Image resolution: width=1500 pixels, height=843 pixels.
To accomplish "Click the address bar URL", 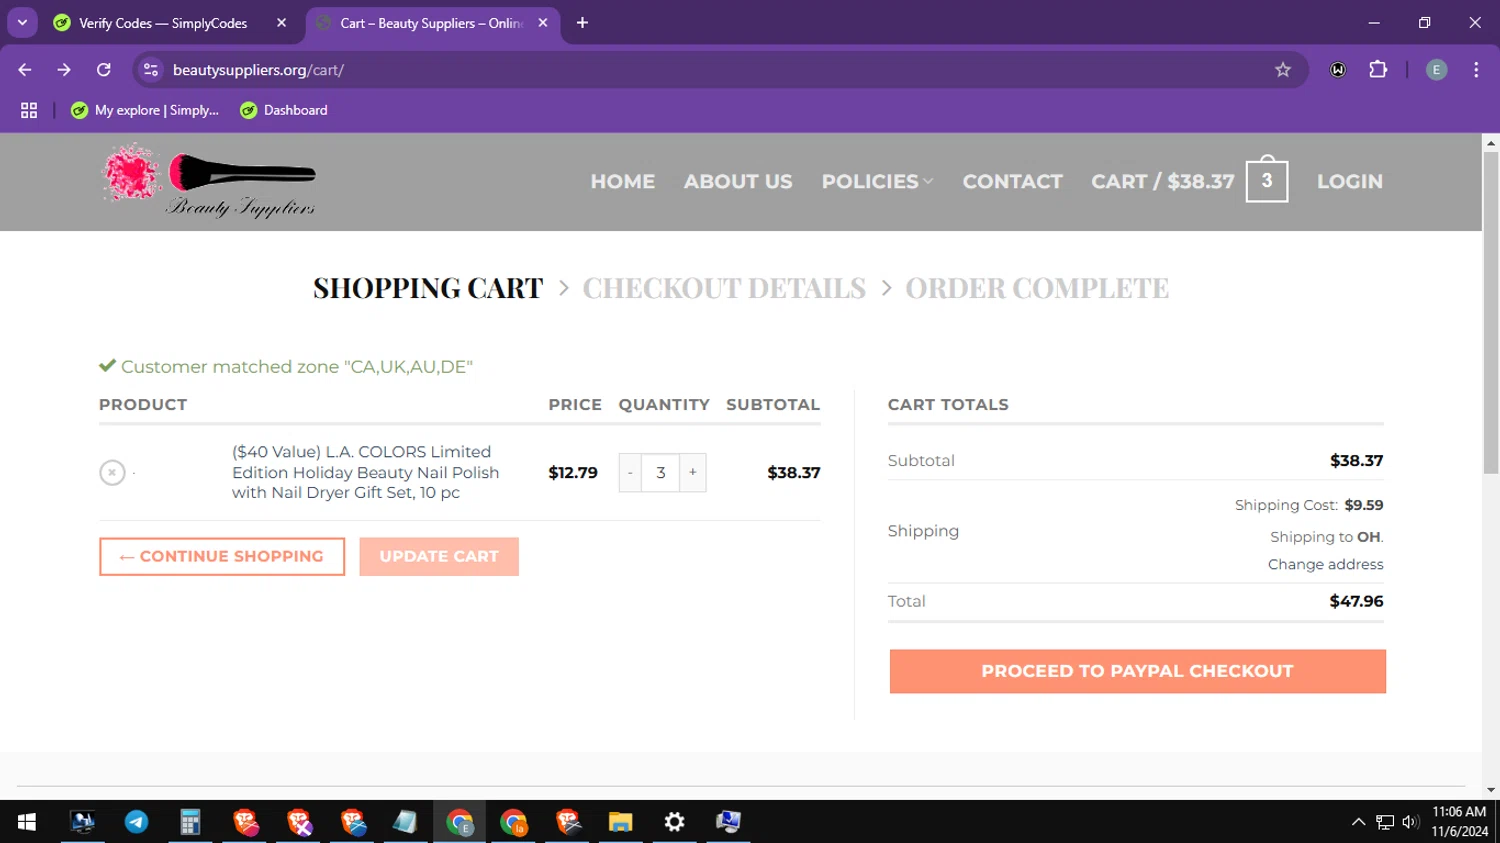I will pyautogui.click(x=258, y=70).
